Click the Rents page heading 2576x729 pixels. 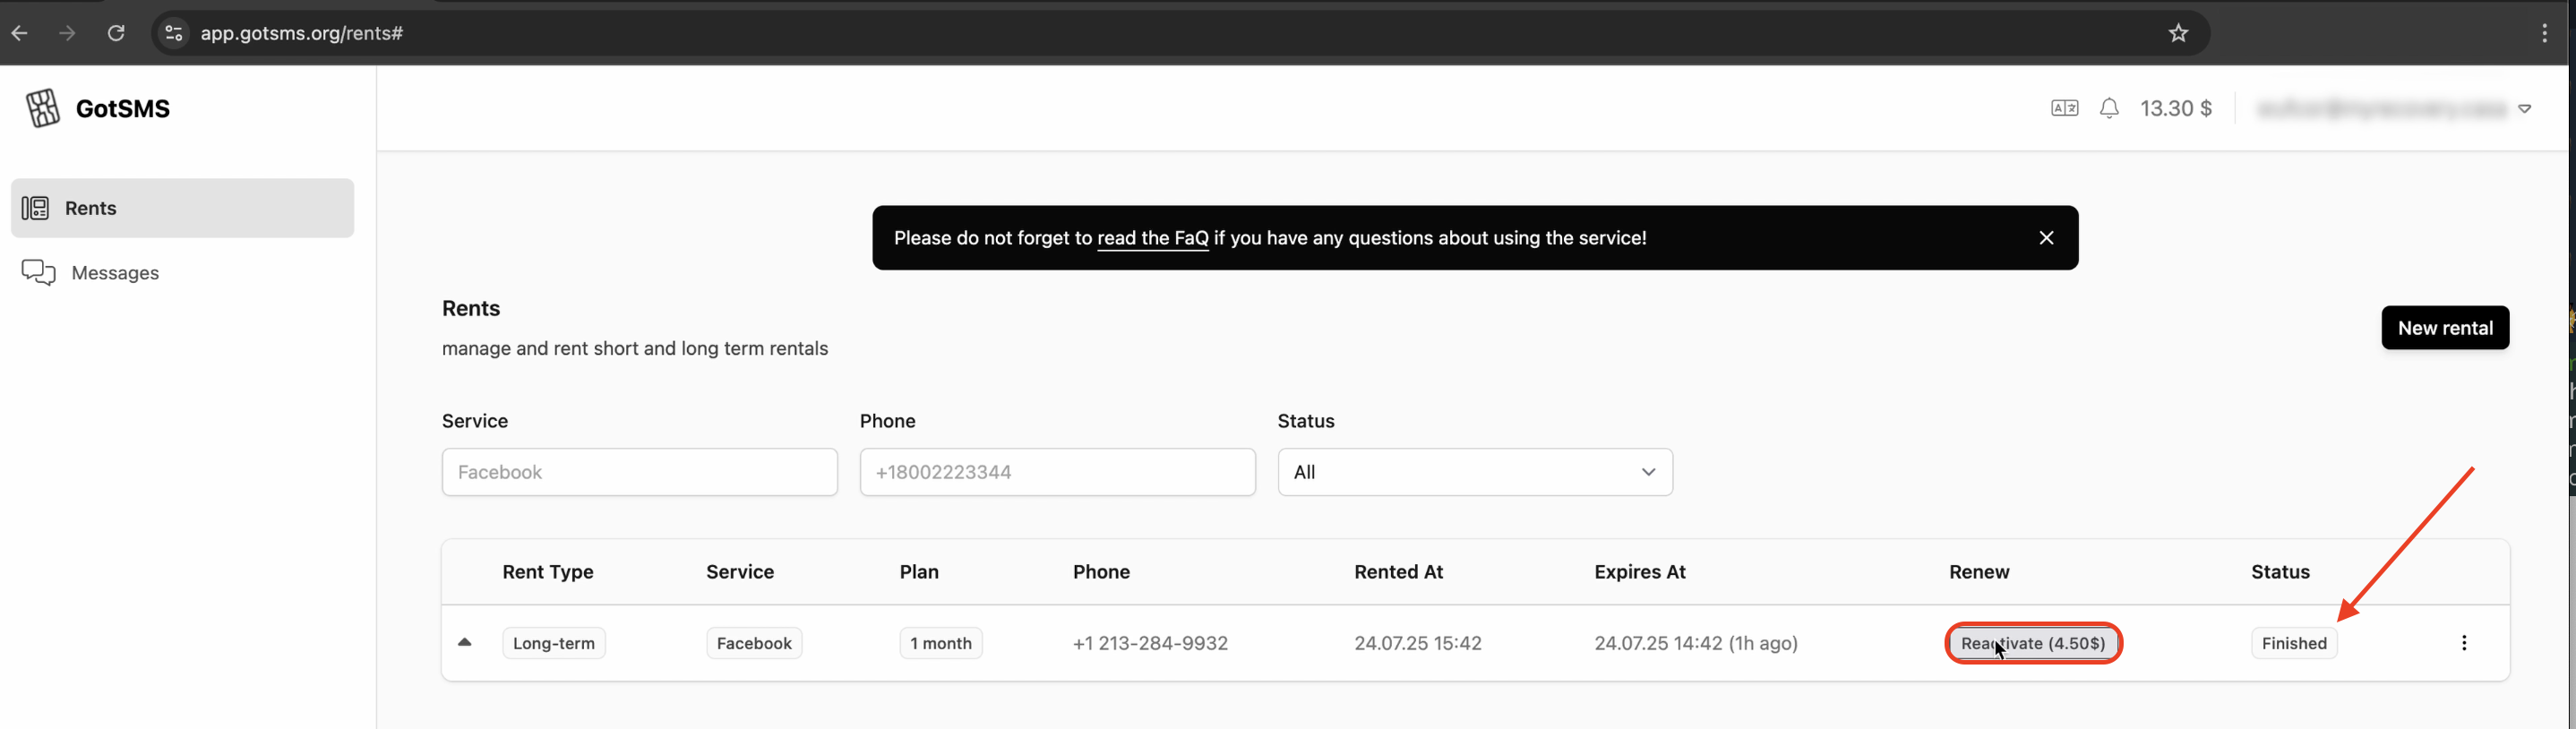point(471,308)
